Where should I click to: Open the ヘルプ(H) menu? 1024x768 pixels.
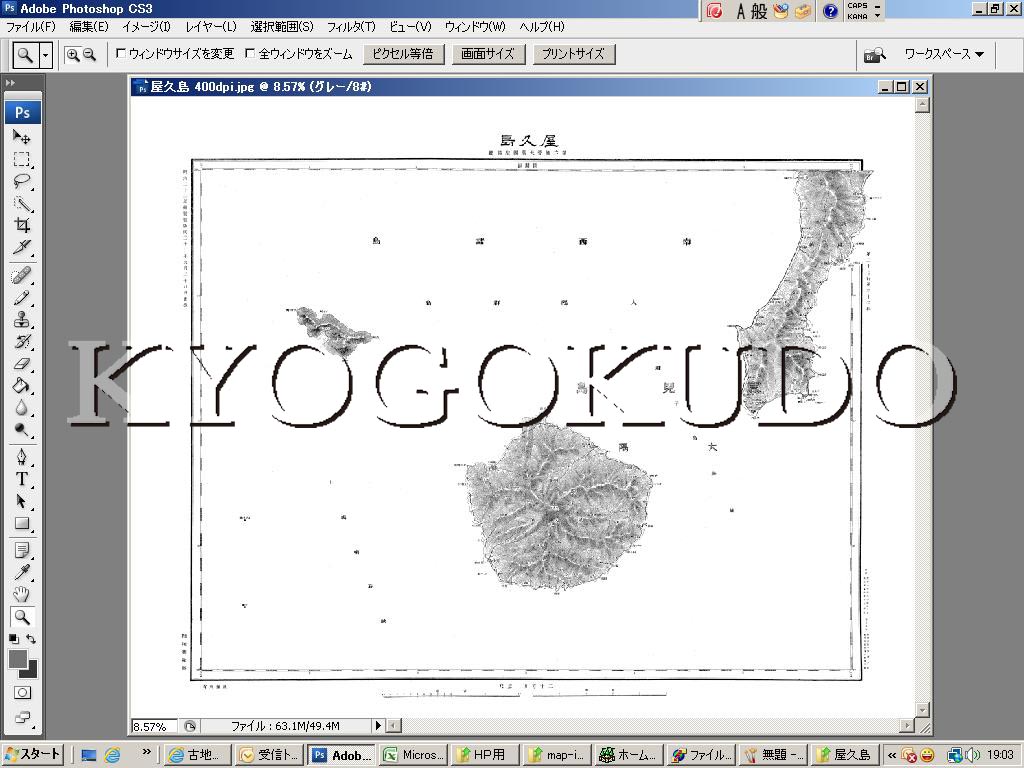point(542,27)
